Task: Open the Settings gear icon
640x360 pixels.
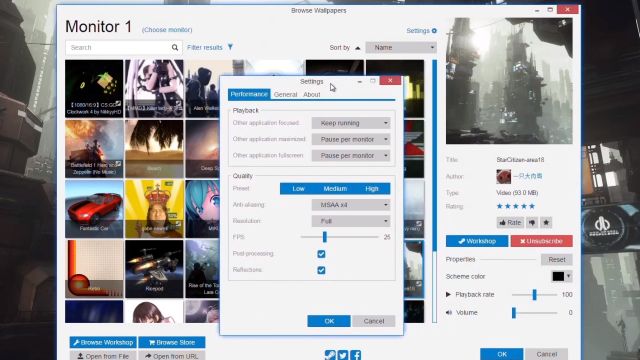Action: point(434,31)
